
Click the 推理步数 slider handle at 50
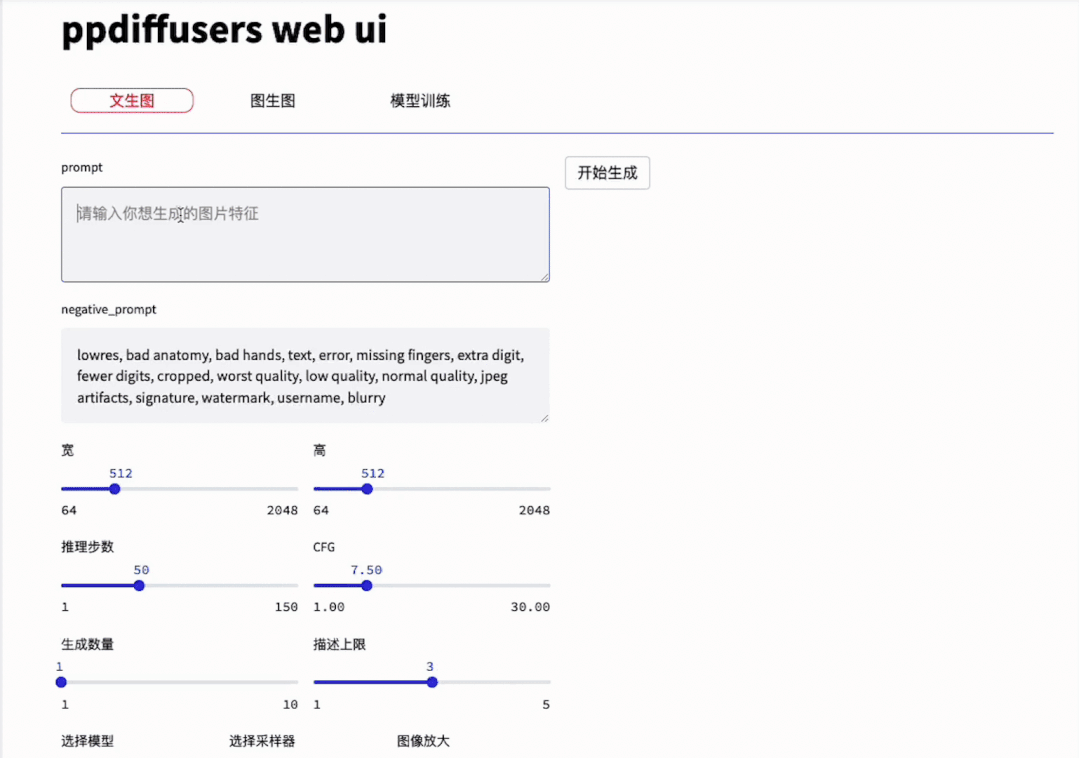point(141,585)
